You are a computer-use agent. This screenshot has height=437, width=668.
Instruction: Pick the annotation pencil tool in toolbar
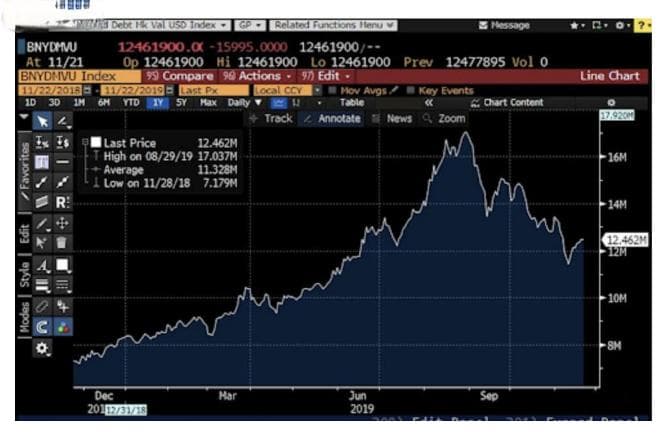[x=63, y=121]
